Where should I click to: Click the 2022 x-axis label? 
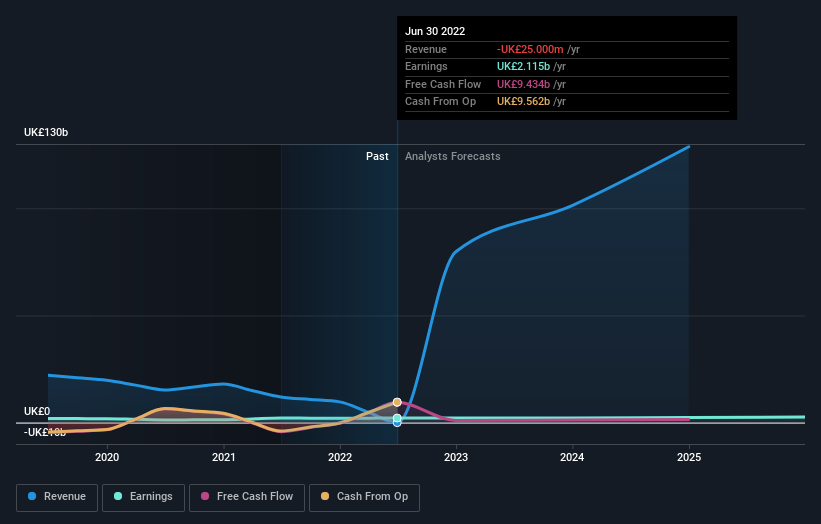tap(340, 458)
